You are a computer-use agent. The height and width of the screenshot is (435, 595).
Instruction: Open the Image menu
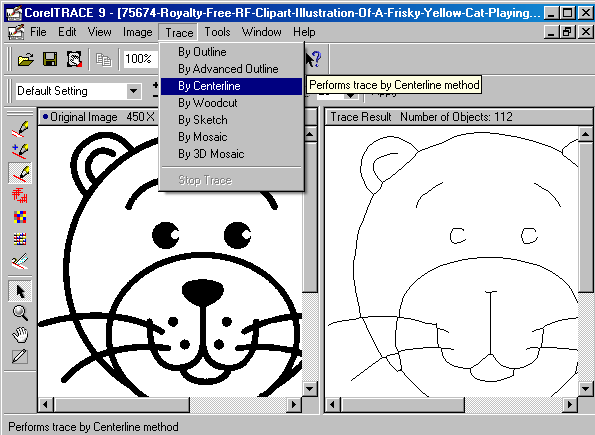click(137, 32)
